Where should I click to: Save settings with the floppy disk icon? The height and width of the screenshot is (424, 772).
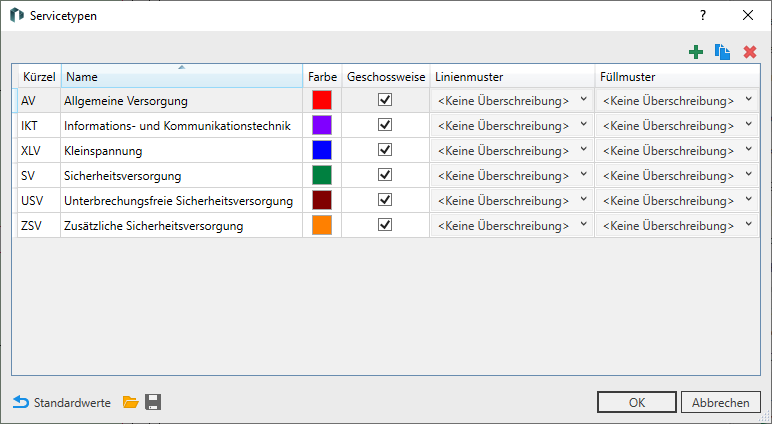point(153,402)
